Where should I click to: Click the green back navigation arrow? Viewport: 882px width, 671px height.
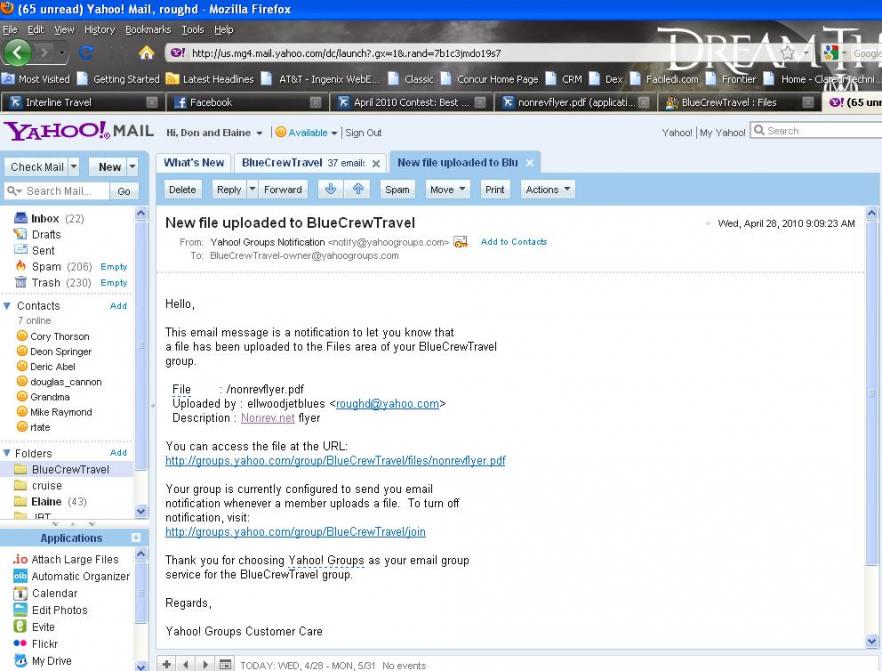pos(18,53)
